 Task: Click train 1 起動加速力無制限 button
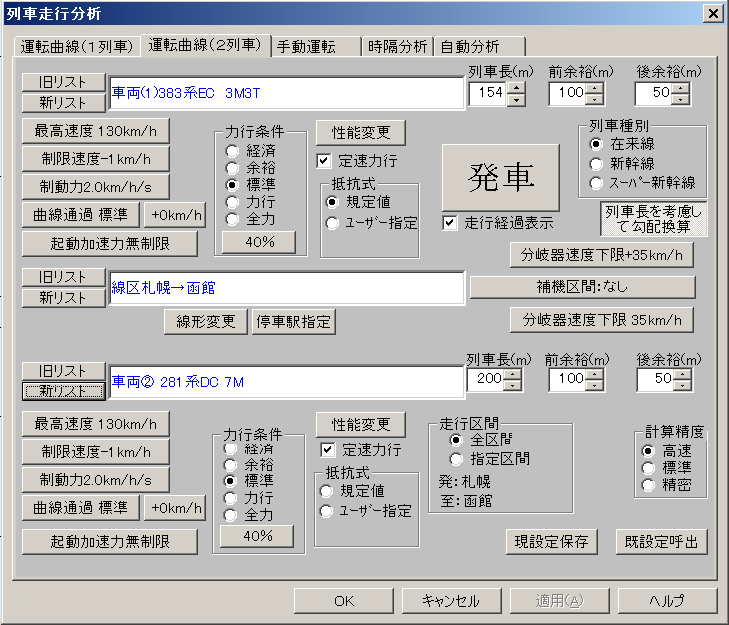coord(110,243)
